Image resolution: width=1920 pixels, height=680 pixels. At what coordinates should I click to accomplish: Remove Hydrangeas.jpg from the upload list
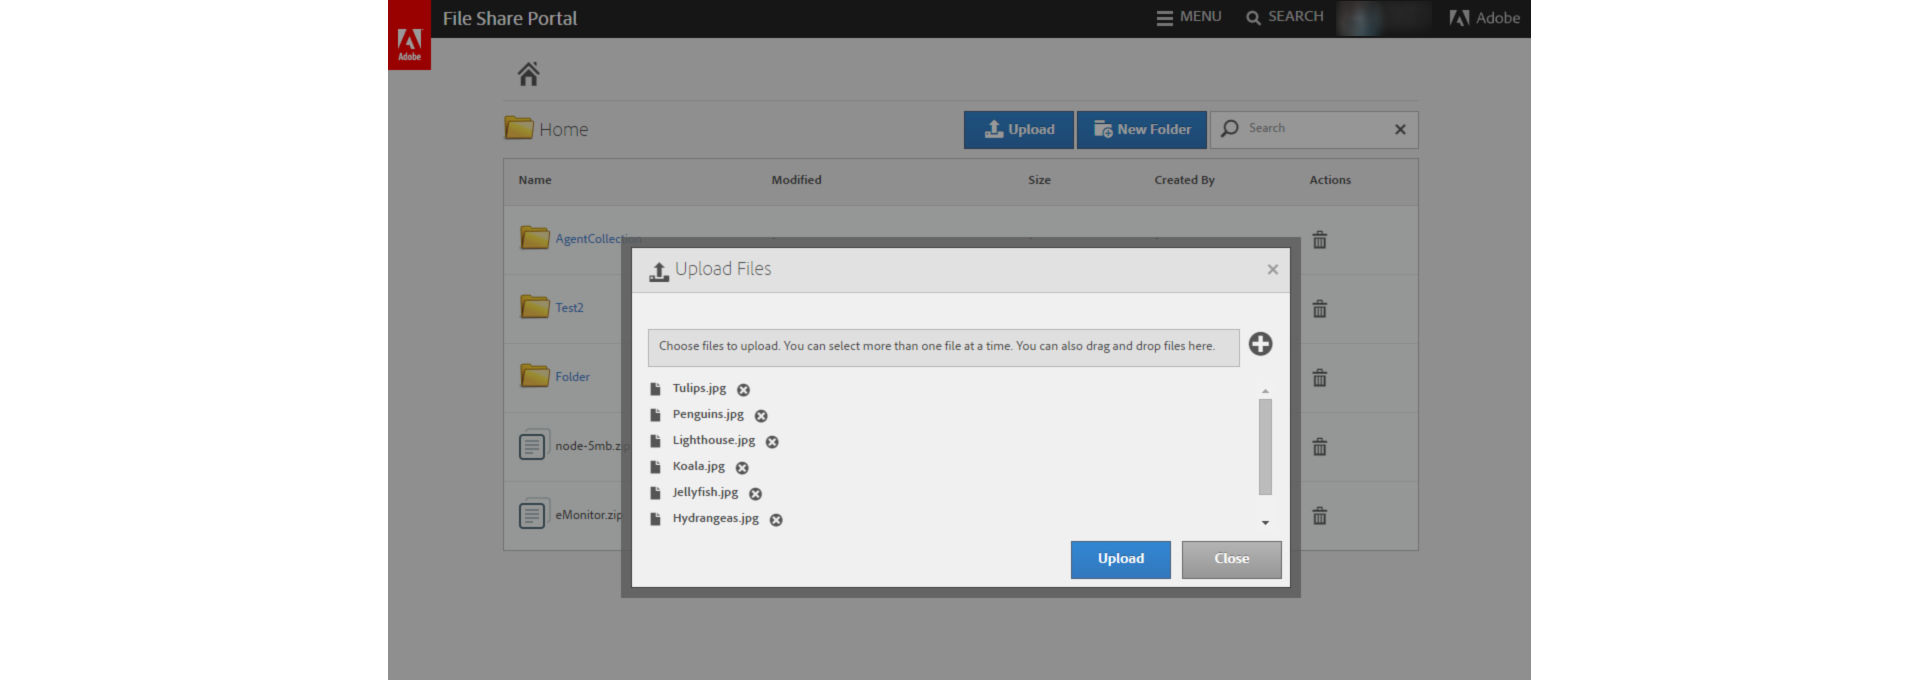tap(776, 520)
